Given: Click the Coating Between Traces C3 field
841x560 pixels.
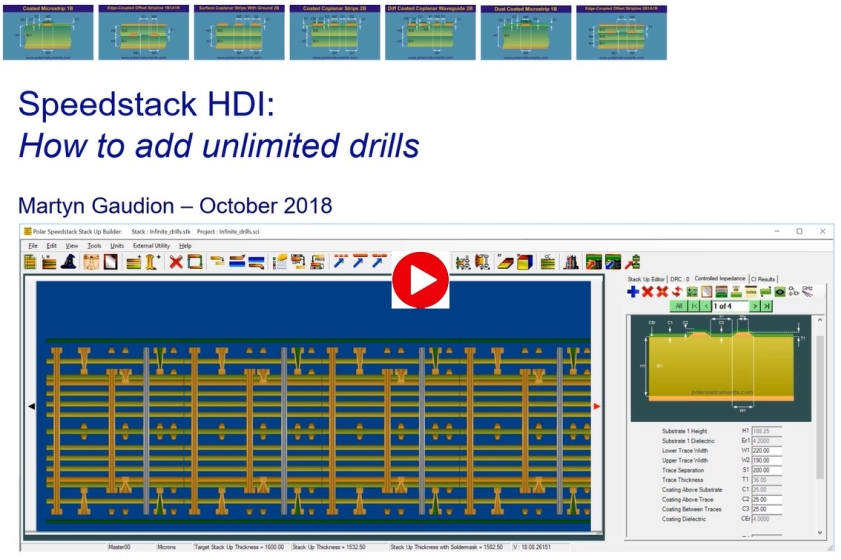Looking at the screenshot, I should 766,509.
